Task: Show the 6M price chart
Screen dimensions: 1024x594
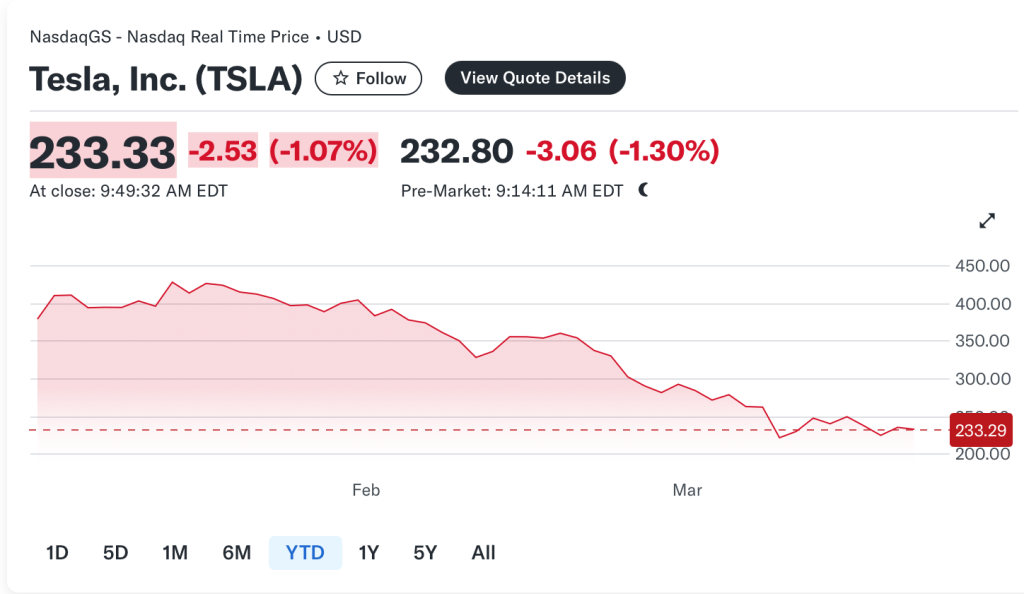Action: [x=236, y=552]
